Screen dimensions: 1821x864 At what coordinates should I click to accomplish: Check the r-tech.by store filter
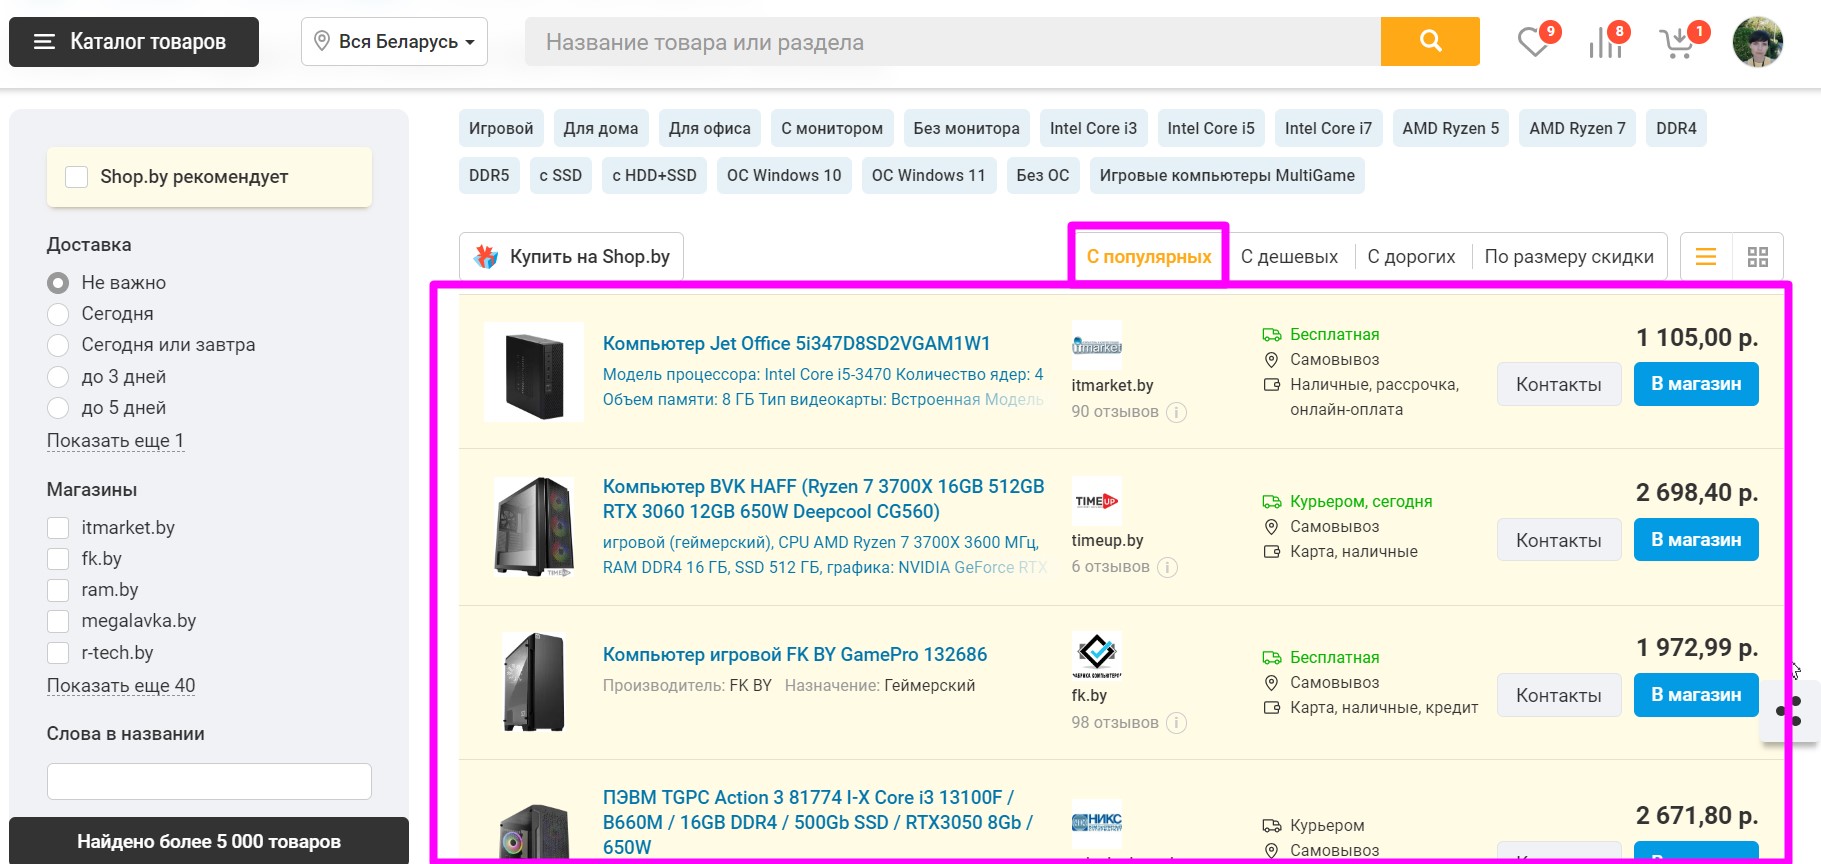click(58, 653)
